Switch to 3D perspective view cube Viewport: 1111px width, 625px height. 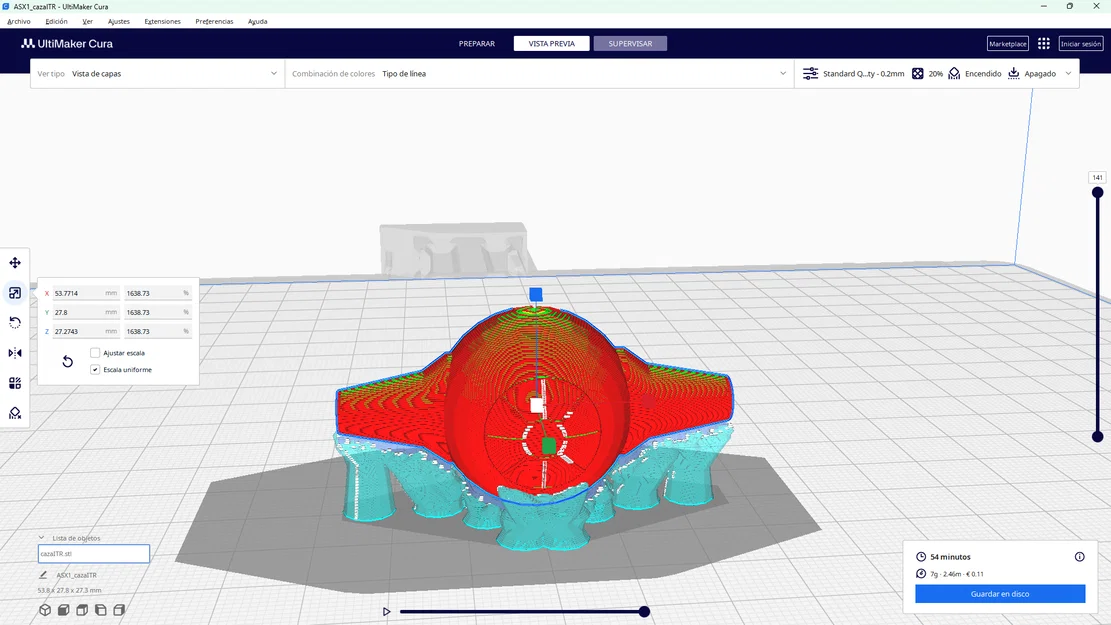[45, 609]
